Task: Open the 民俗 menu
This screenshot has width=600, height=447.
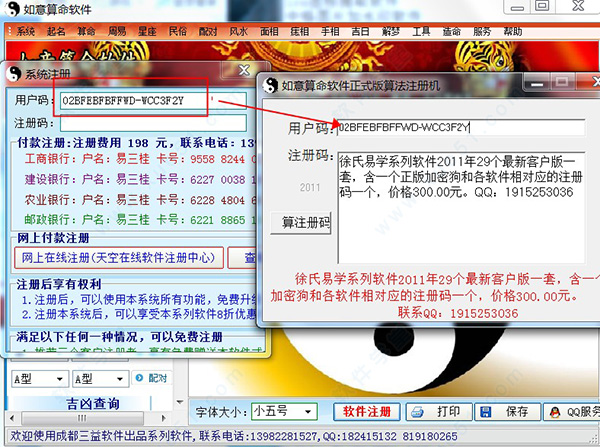Action: pyautogui.click(x=178, y=31)
